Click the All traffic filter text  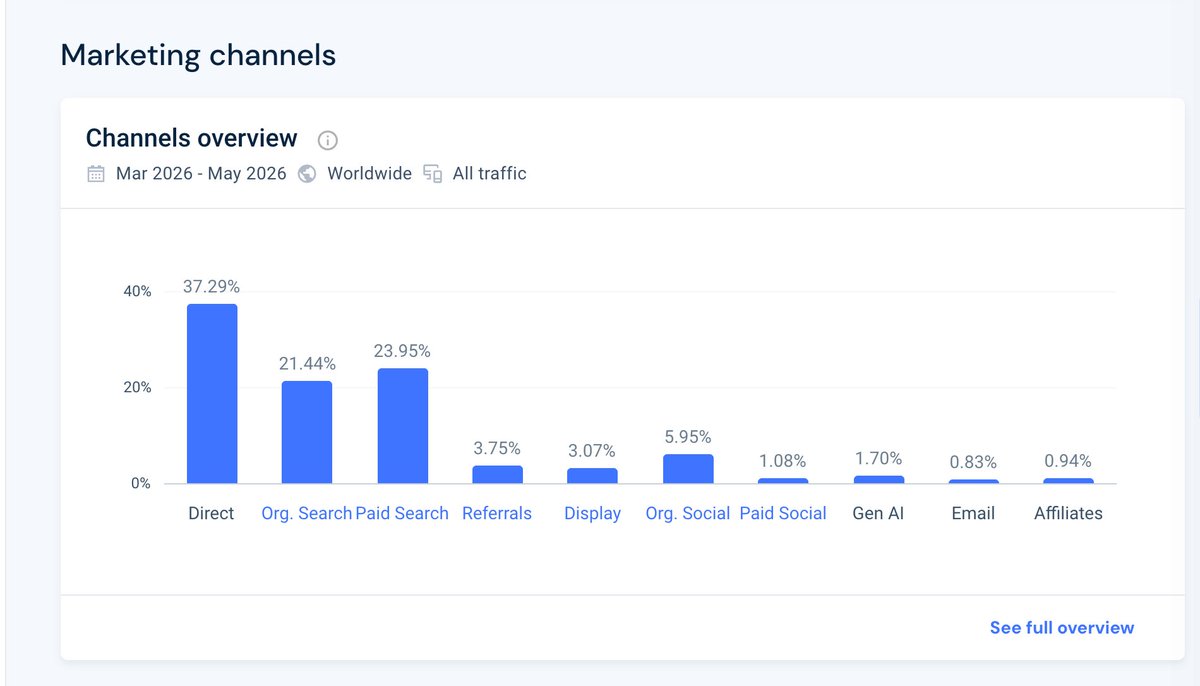pyautogui.click(x=489, y=174)
